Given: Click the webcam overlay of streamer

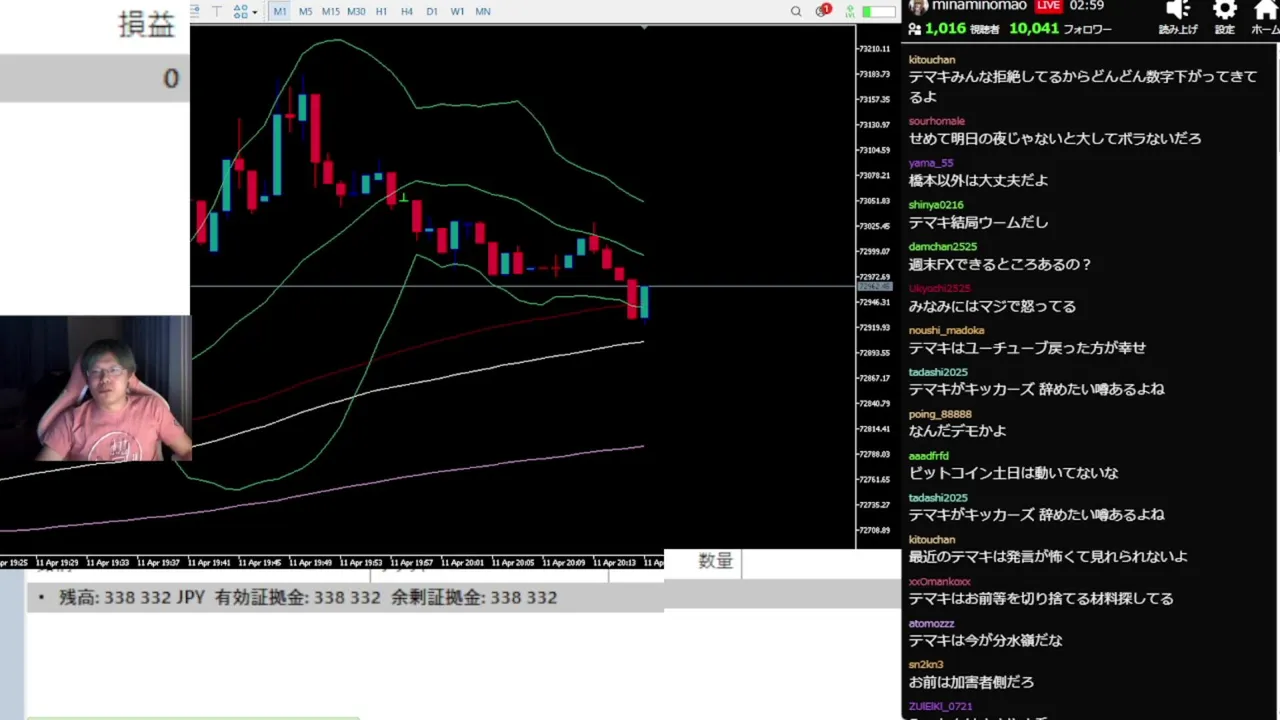Looking at the screenshot, I should [x=95, y=390].
